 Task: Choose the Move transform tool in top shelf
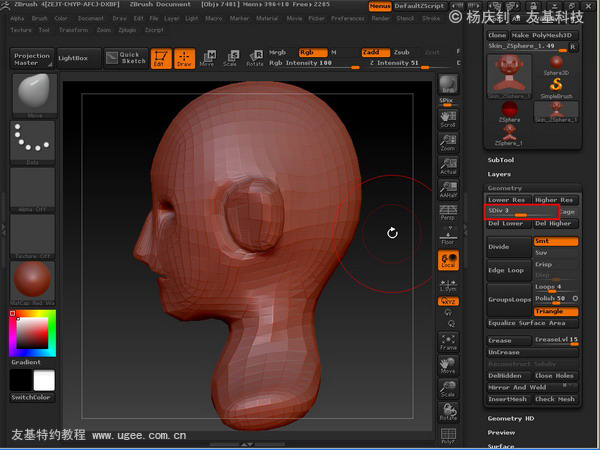point(207,59)
